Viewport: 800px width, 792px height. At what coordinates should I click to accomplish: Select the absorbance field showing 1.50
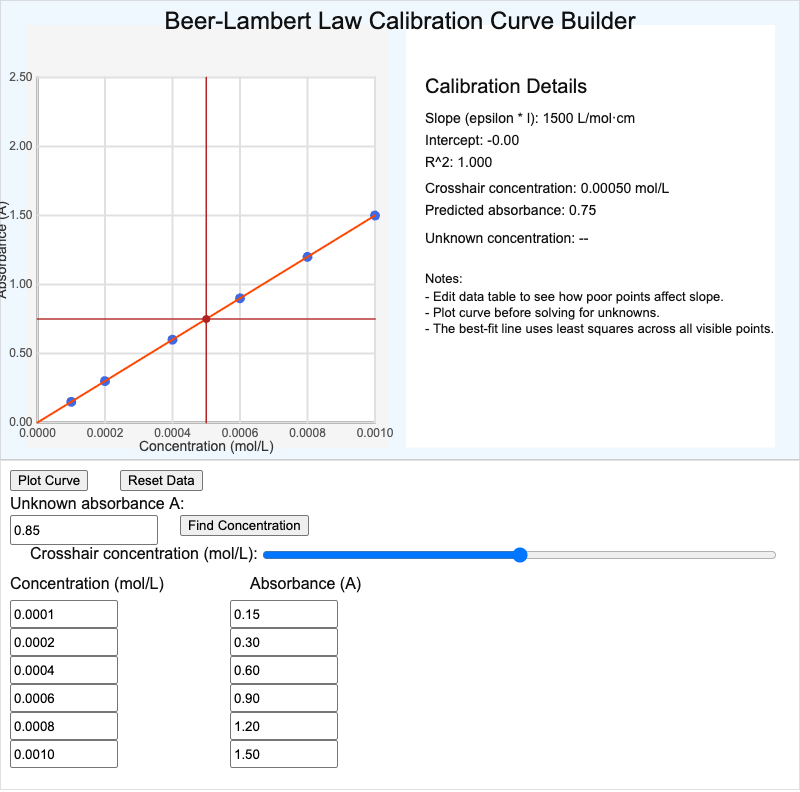point(283,753)
